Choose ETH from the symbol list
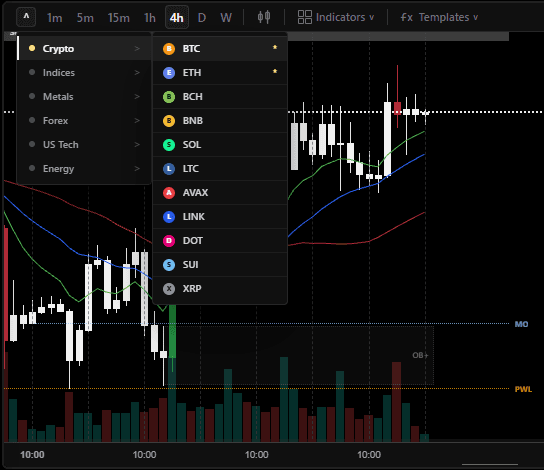The height and width of the screenshot is (470, 544). 220,73
